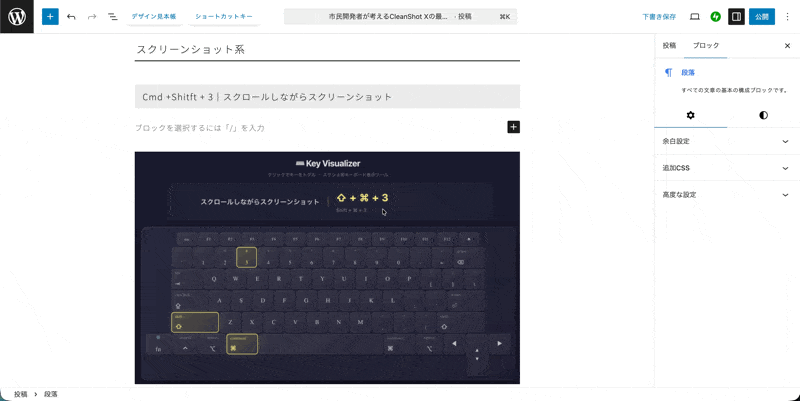Switch to the 投稿 sidebar tab
The width and height of the screenshot is (800, 401).
click(x=669, y=46)
